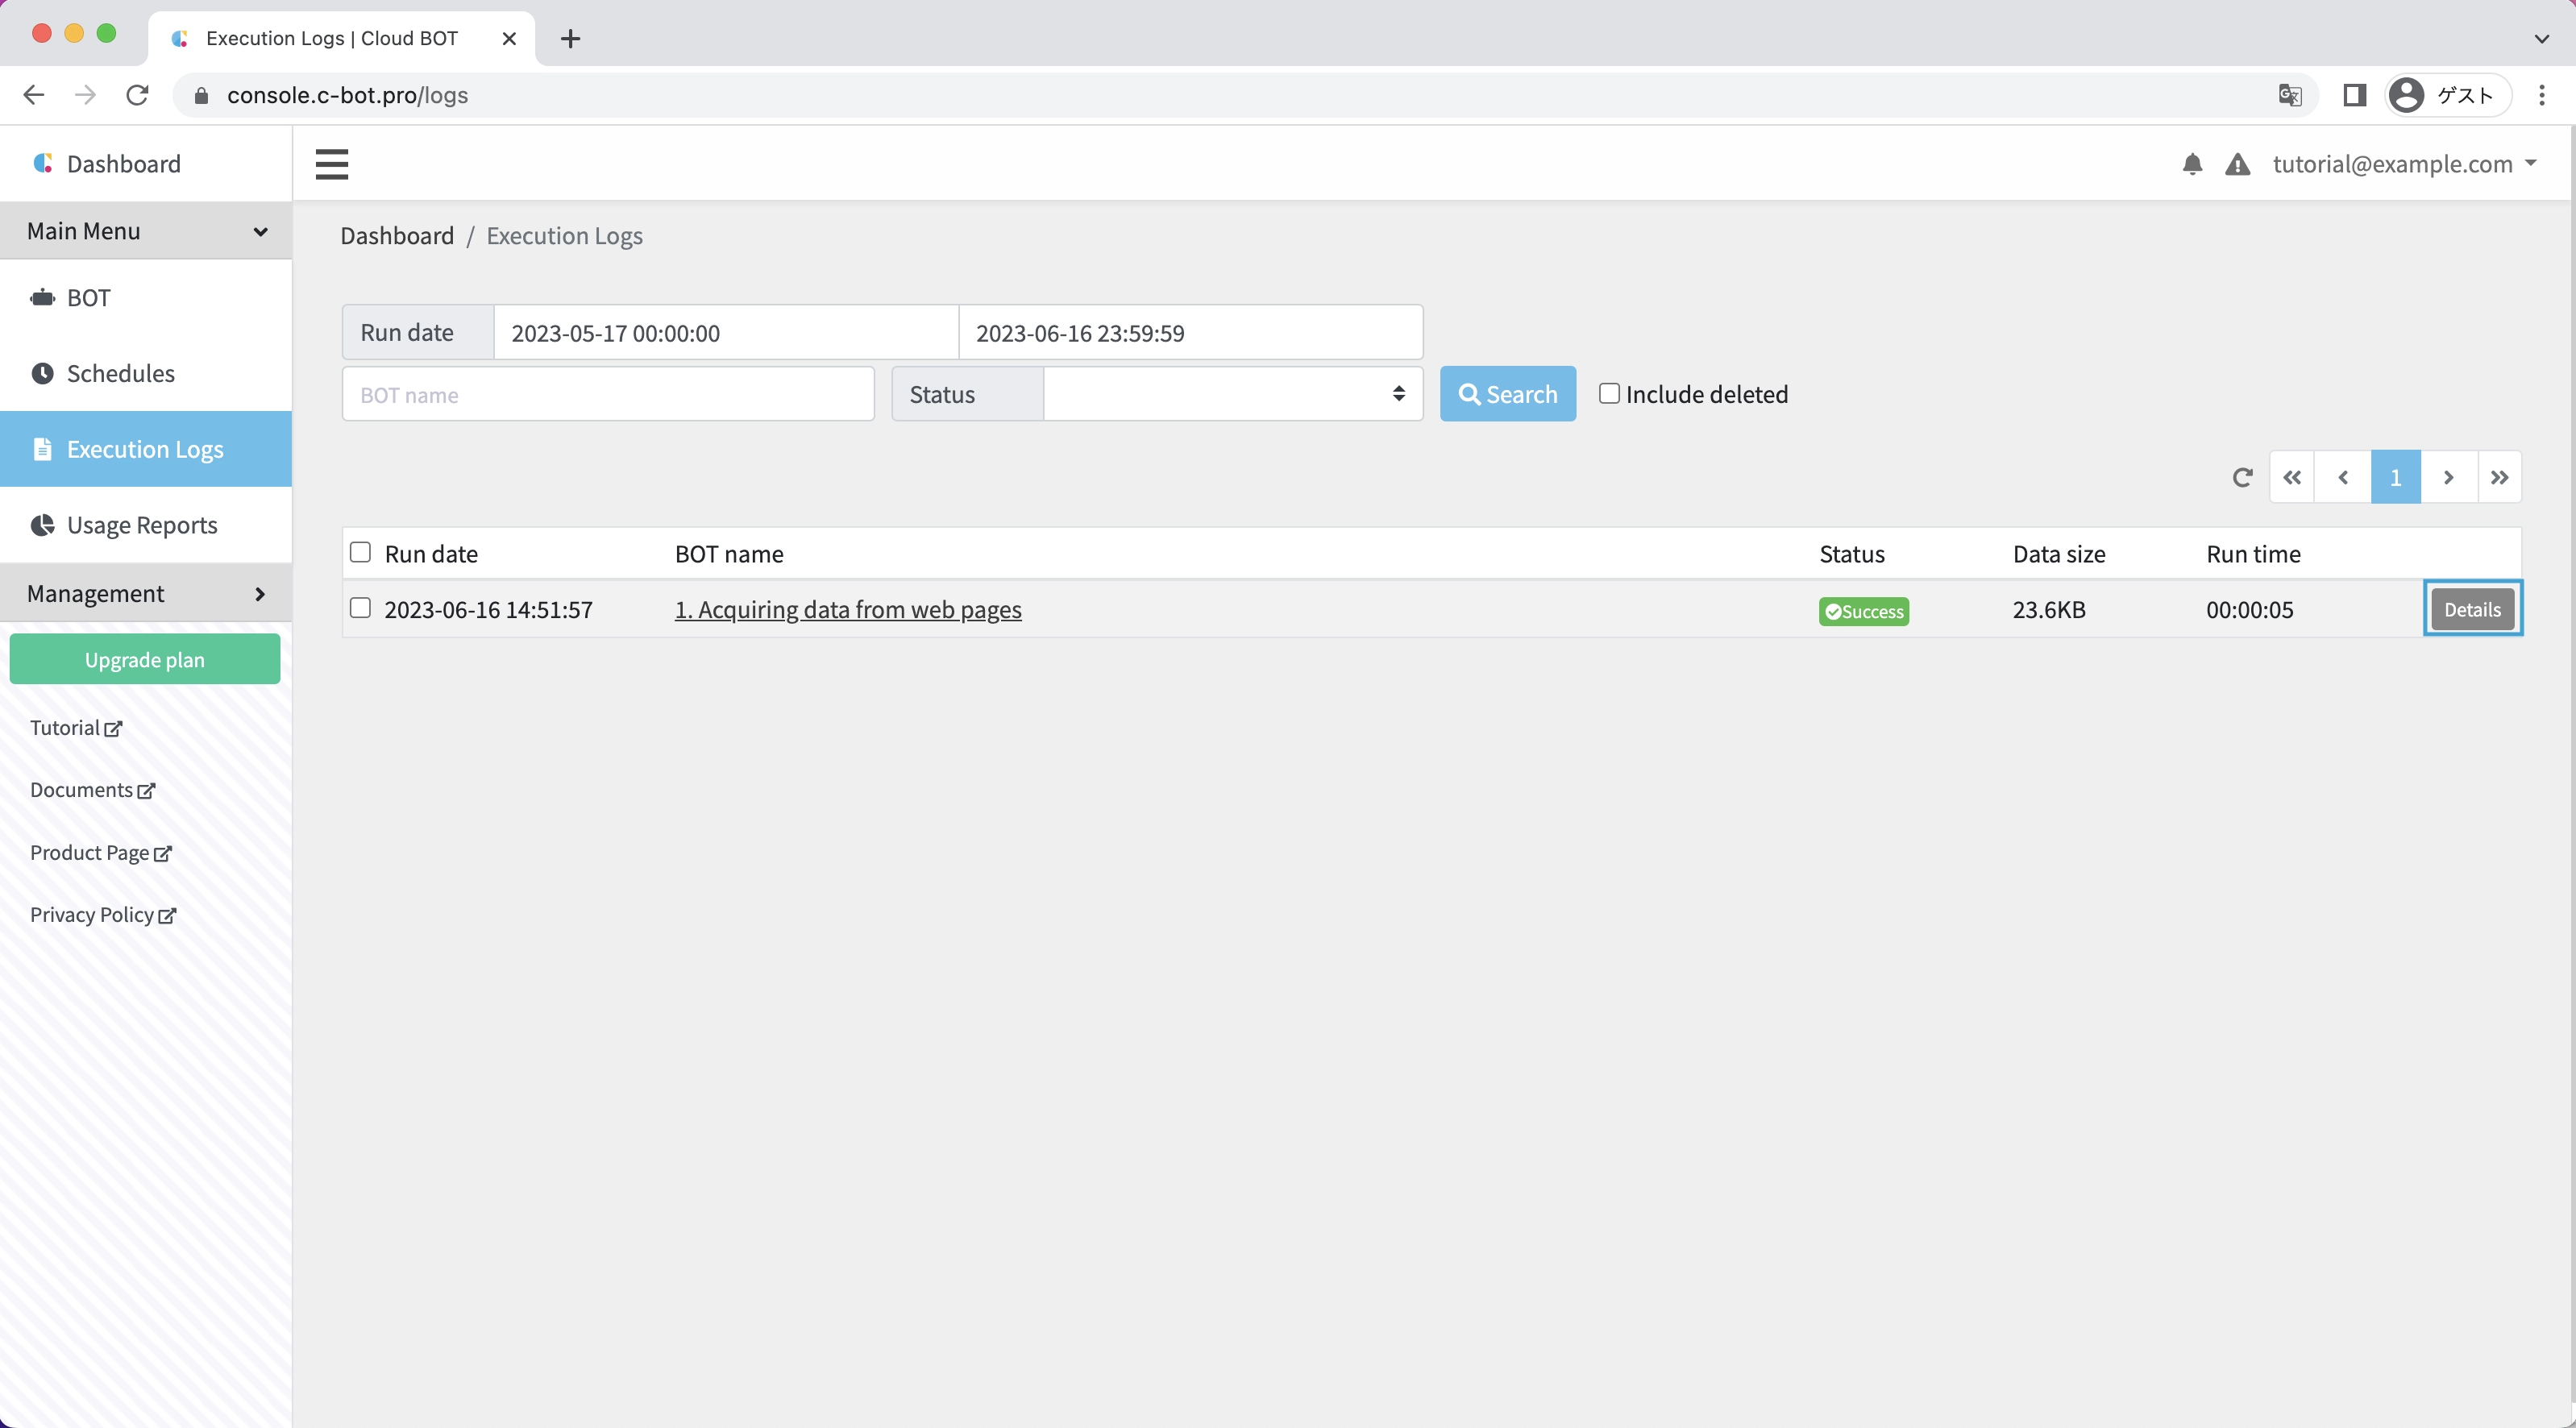
Task: Collapse the Main Menu section
Action: pyautogui.click(x=146, y=231)
